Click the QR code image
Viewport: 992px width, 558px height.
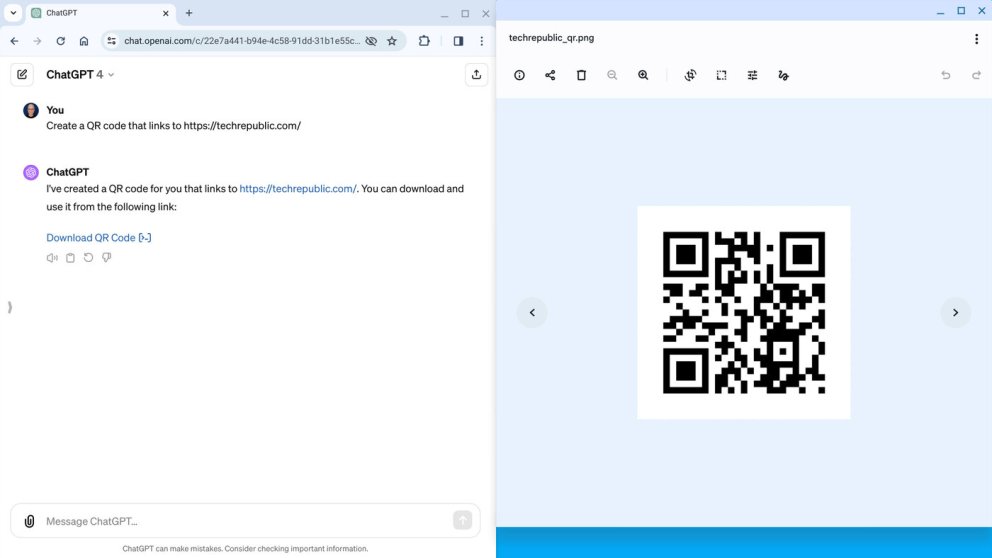pyautogui.click(x=744, y=313)
